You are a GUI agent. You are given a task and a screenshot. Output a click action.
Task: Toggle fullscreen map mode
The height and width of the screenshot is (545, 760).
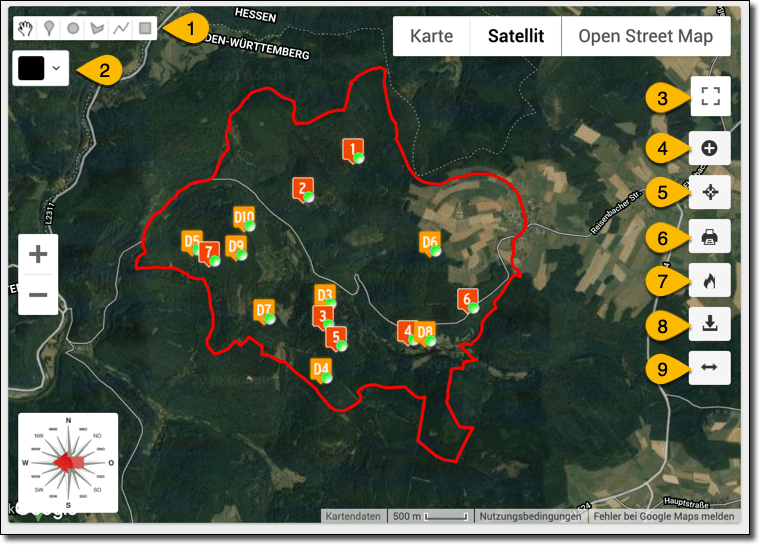click(710, 97)
